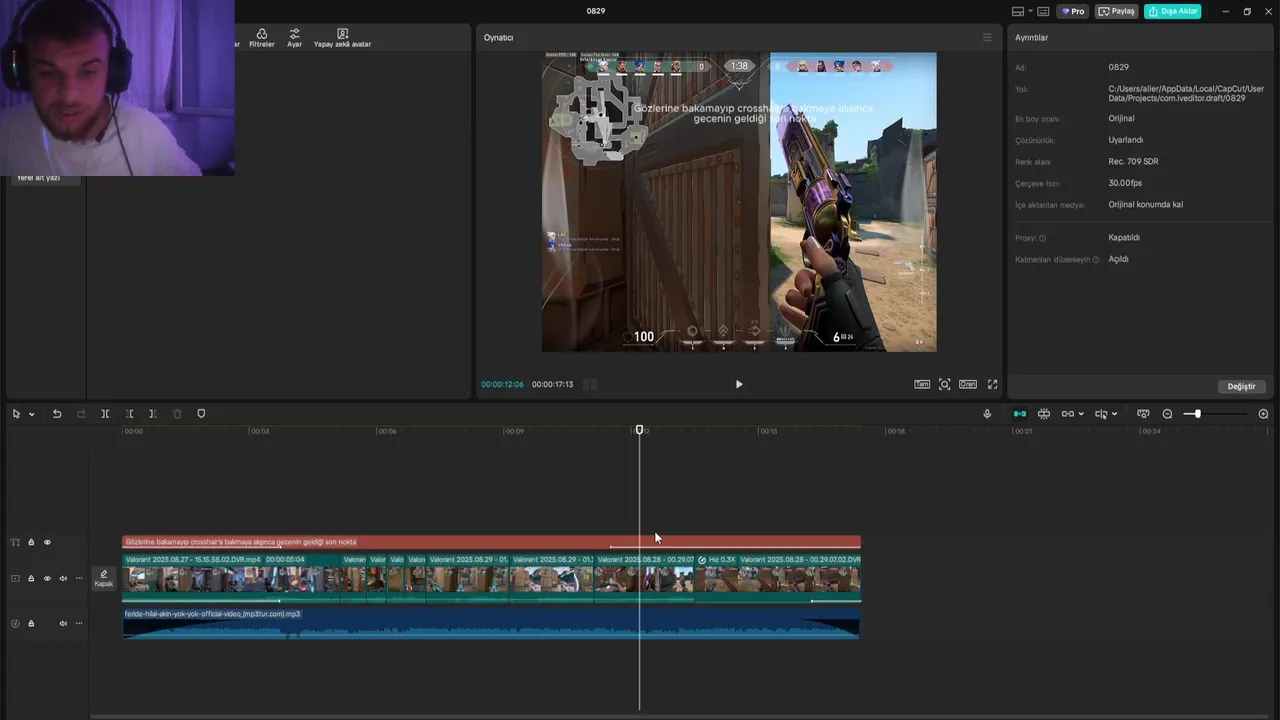Click the Değiştir button
The height and width of the screenshot is (720, 1280).
coord(1241,386)
